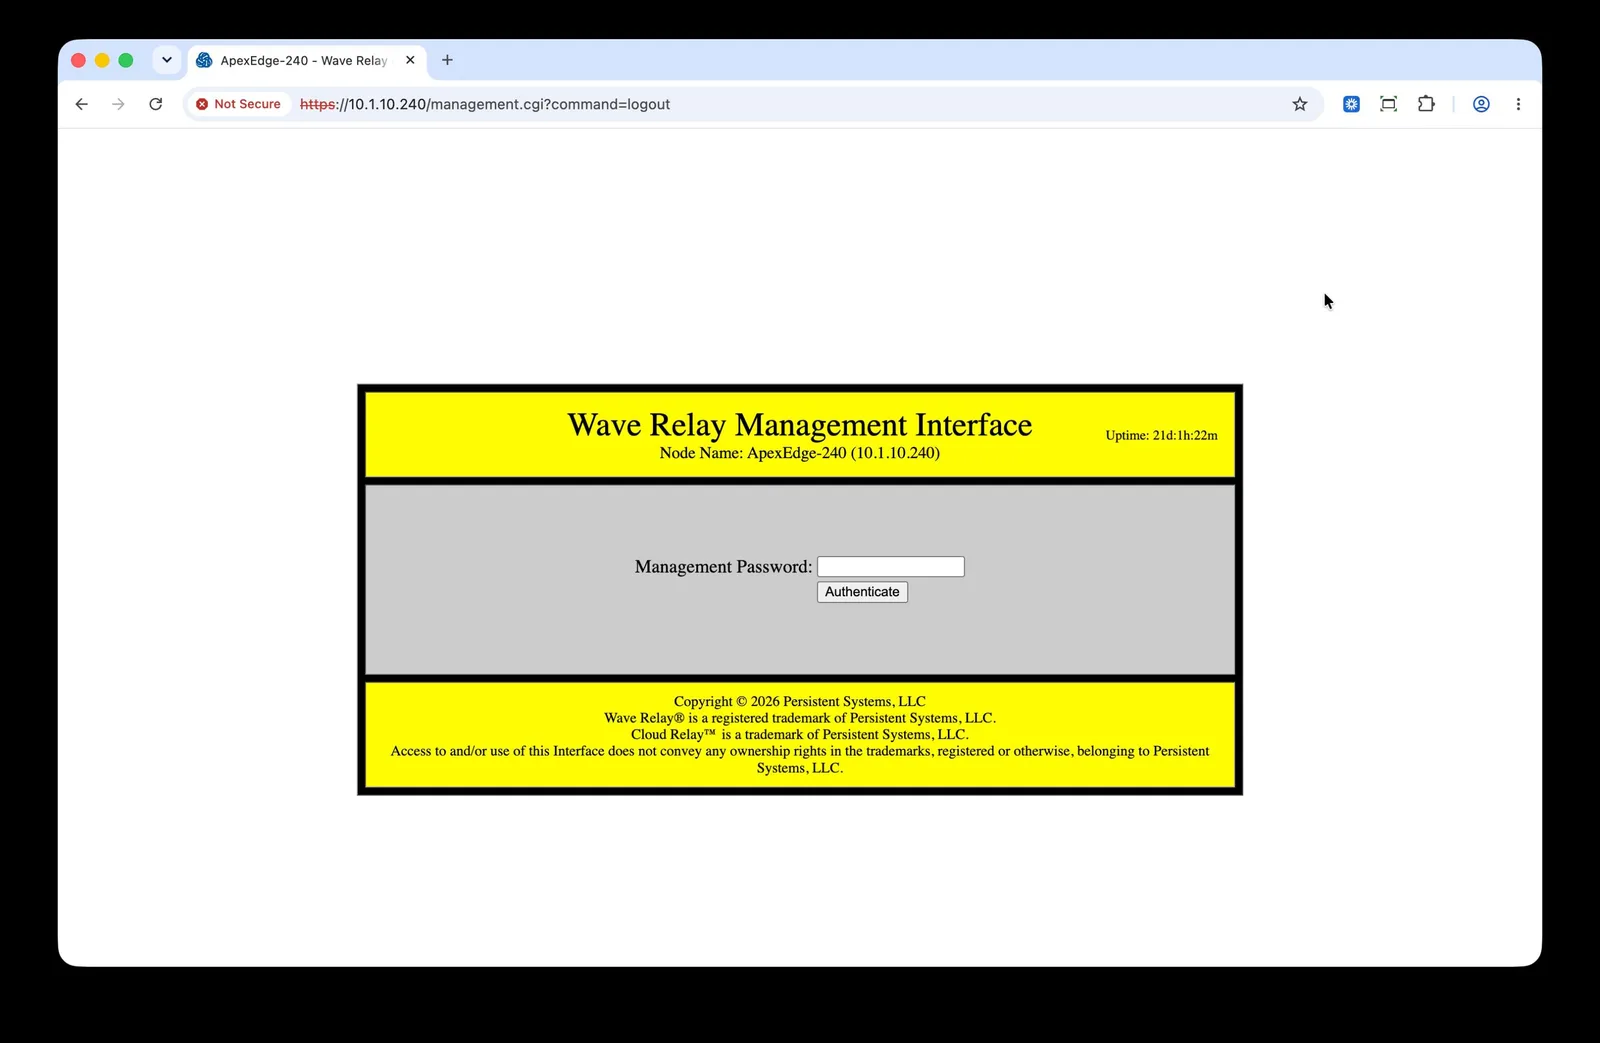
Task: Bookmark this page with the star icon
Action: click(1300, 104)
